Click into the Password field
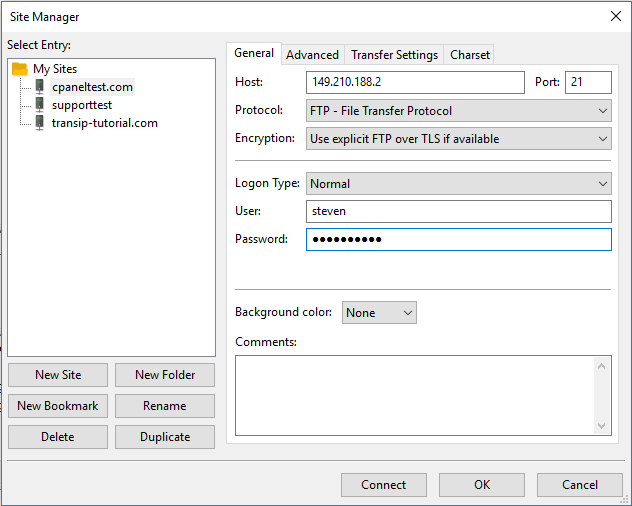The width and height of the screenshot is (632, 506). pos(459,239)
